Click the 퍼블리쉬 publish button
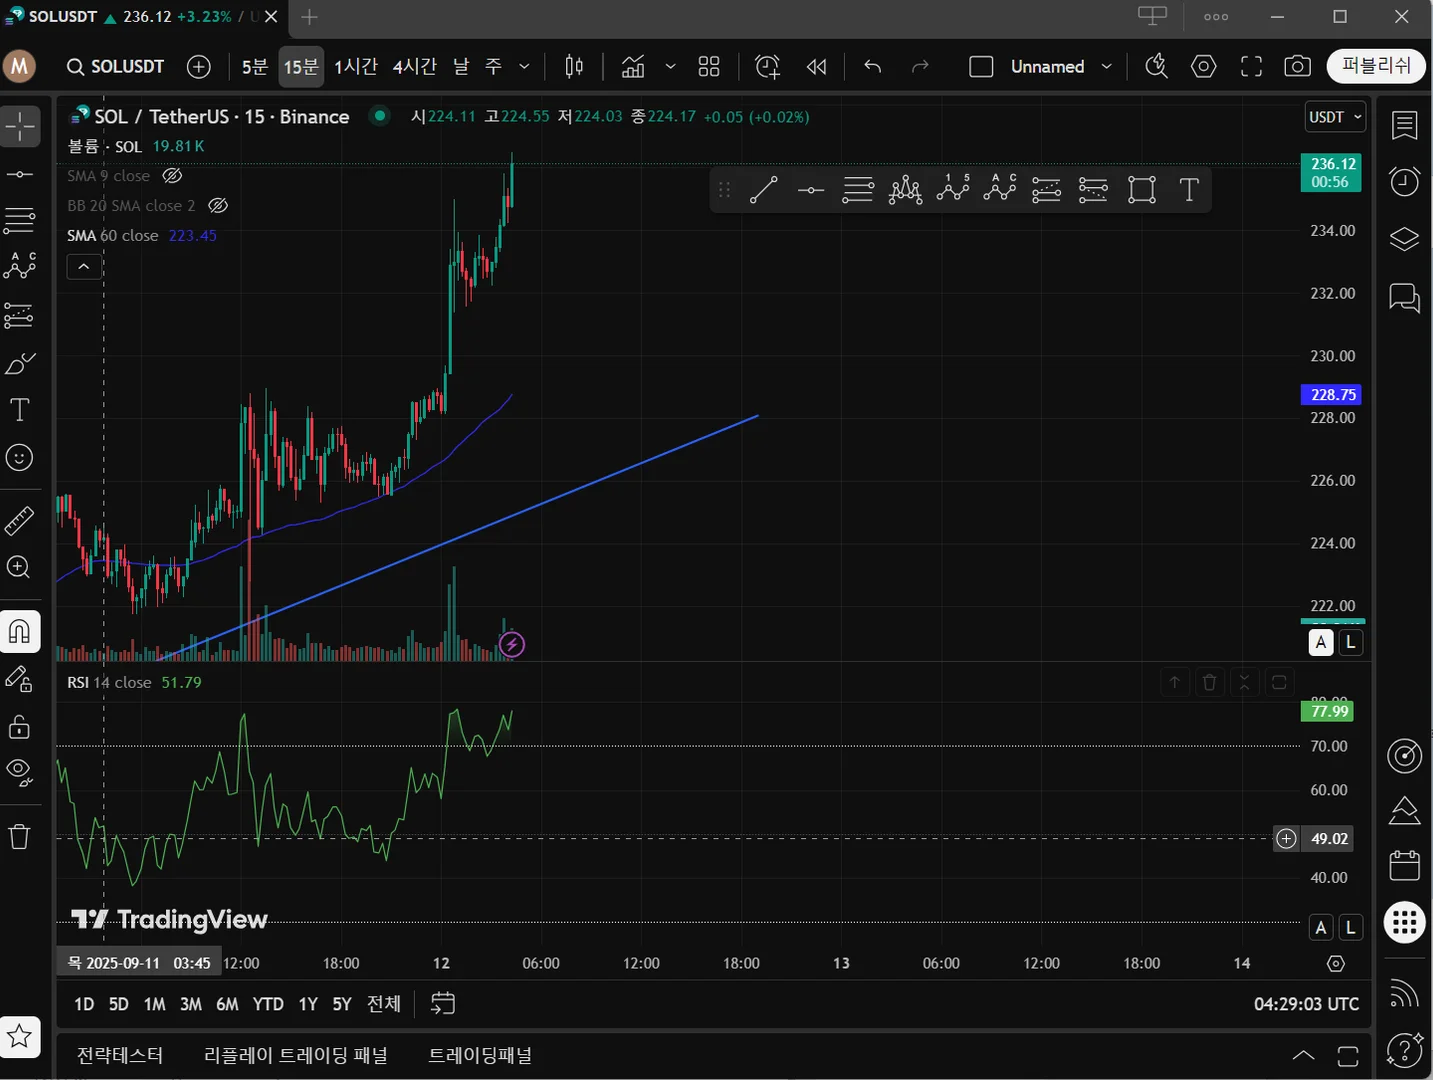The height and width of the screenshot is (1080, 1433). (x=1376, y=66)
